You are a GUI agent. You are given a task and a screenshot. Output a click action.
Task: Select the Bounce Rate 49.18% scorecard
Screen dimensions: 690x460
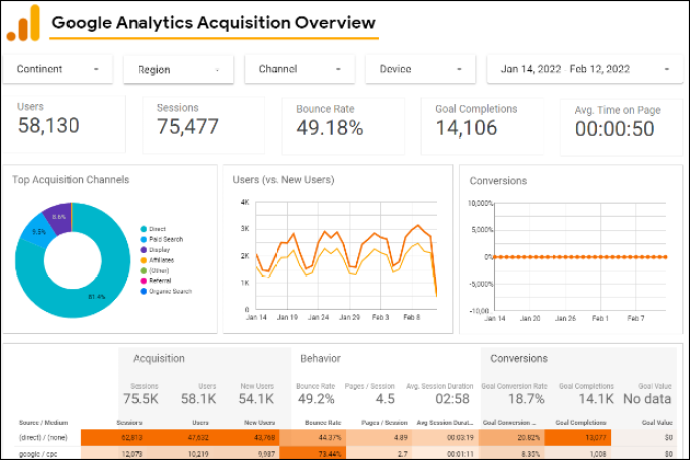click(x=343, y=126)
